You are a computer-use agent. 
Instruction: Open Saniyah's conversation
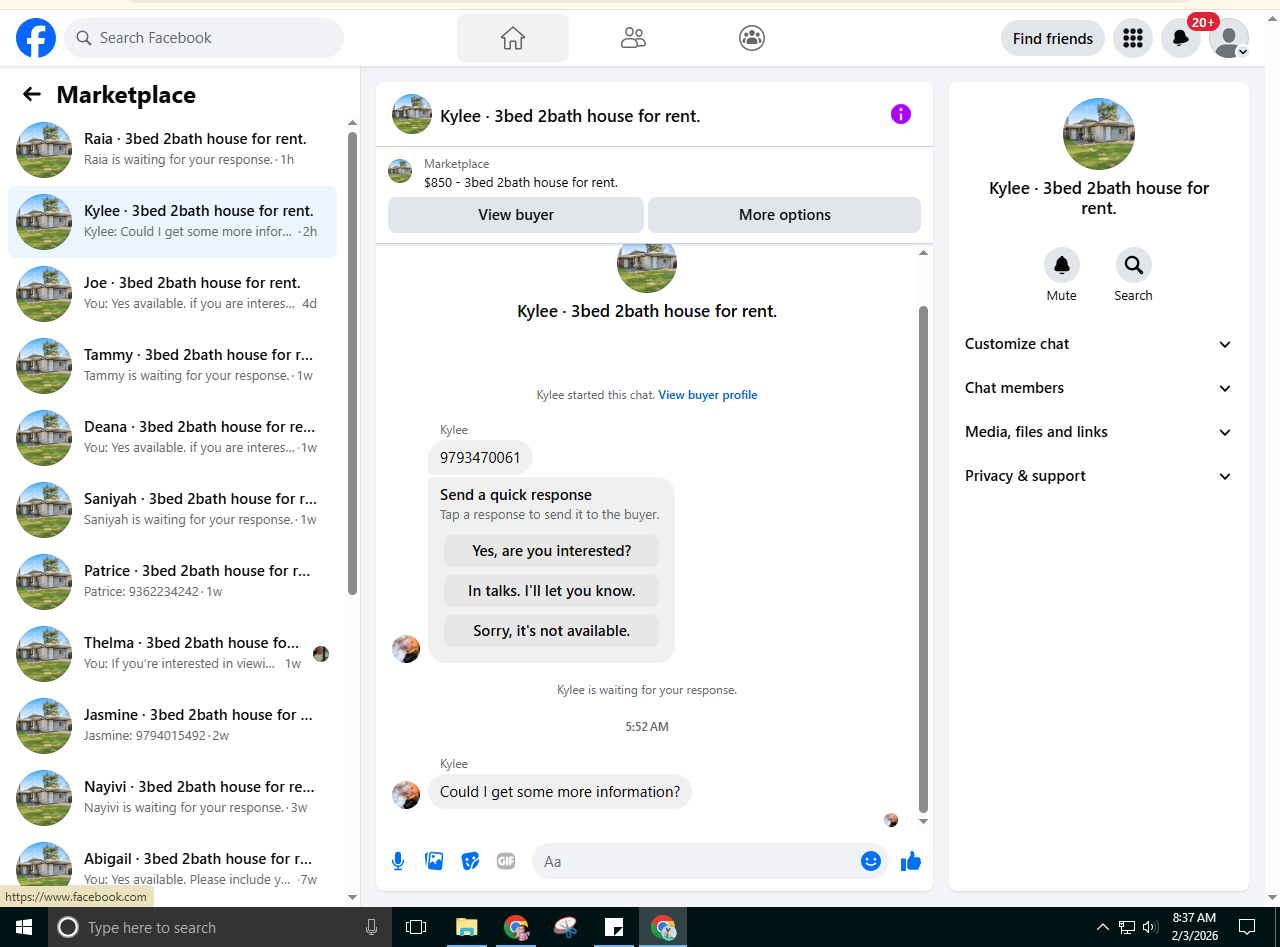click(172, 510)
